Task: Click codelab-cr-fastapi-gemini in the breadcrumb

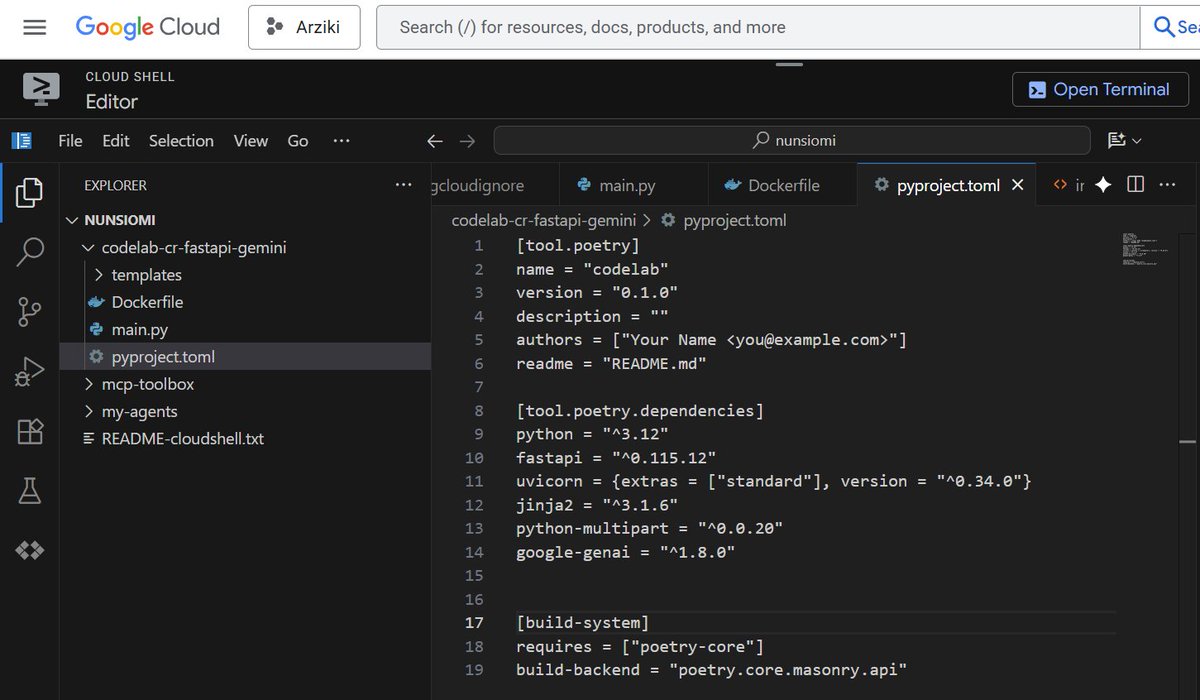Action: pos(543,220)
